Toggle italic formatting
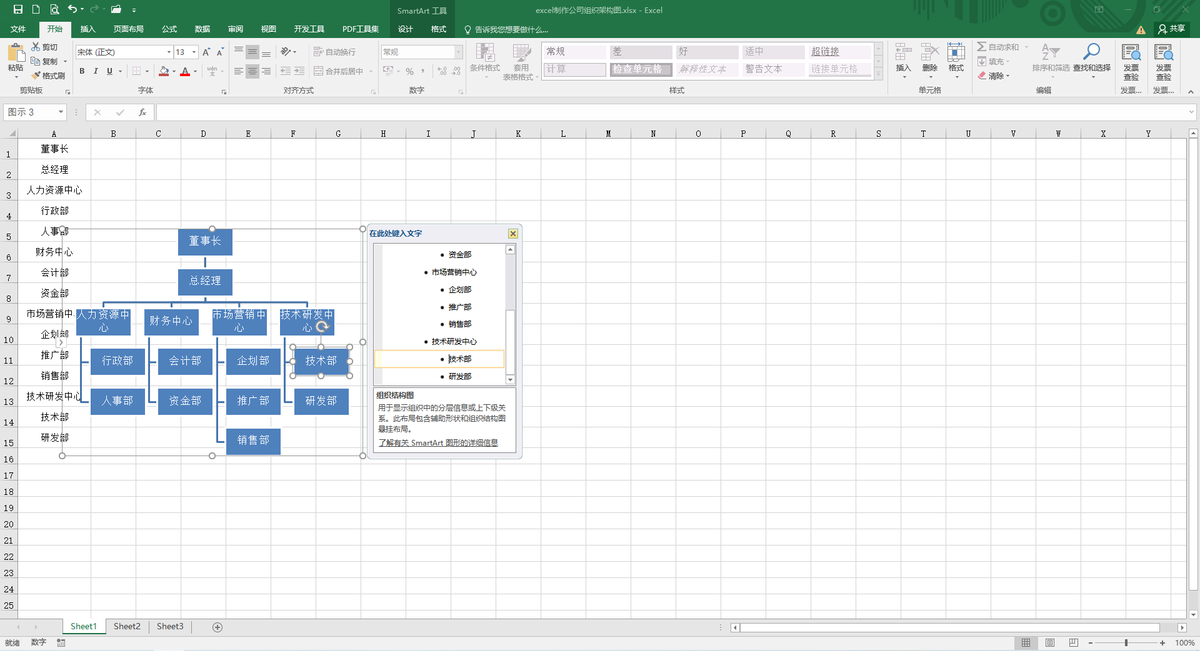1200x651 pixels. [96, 71]
